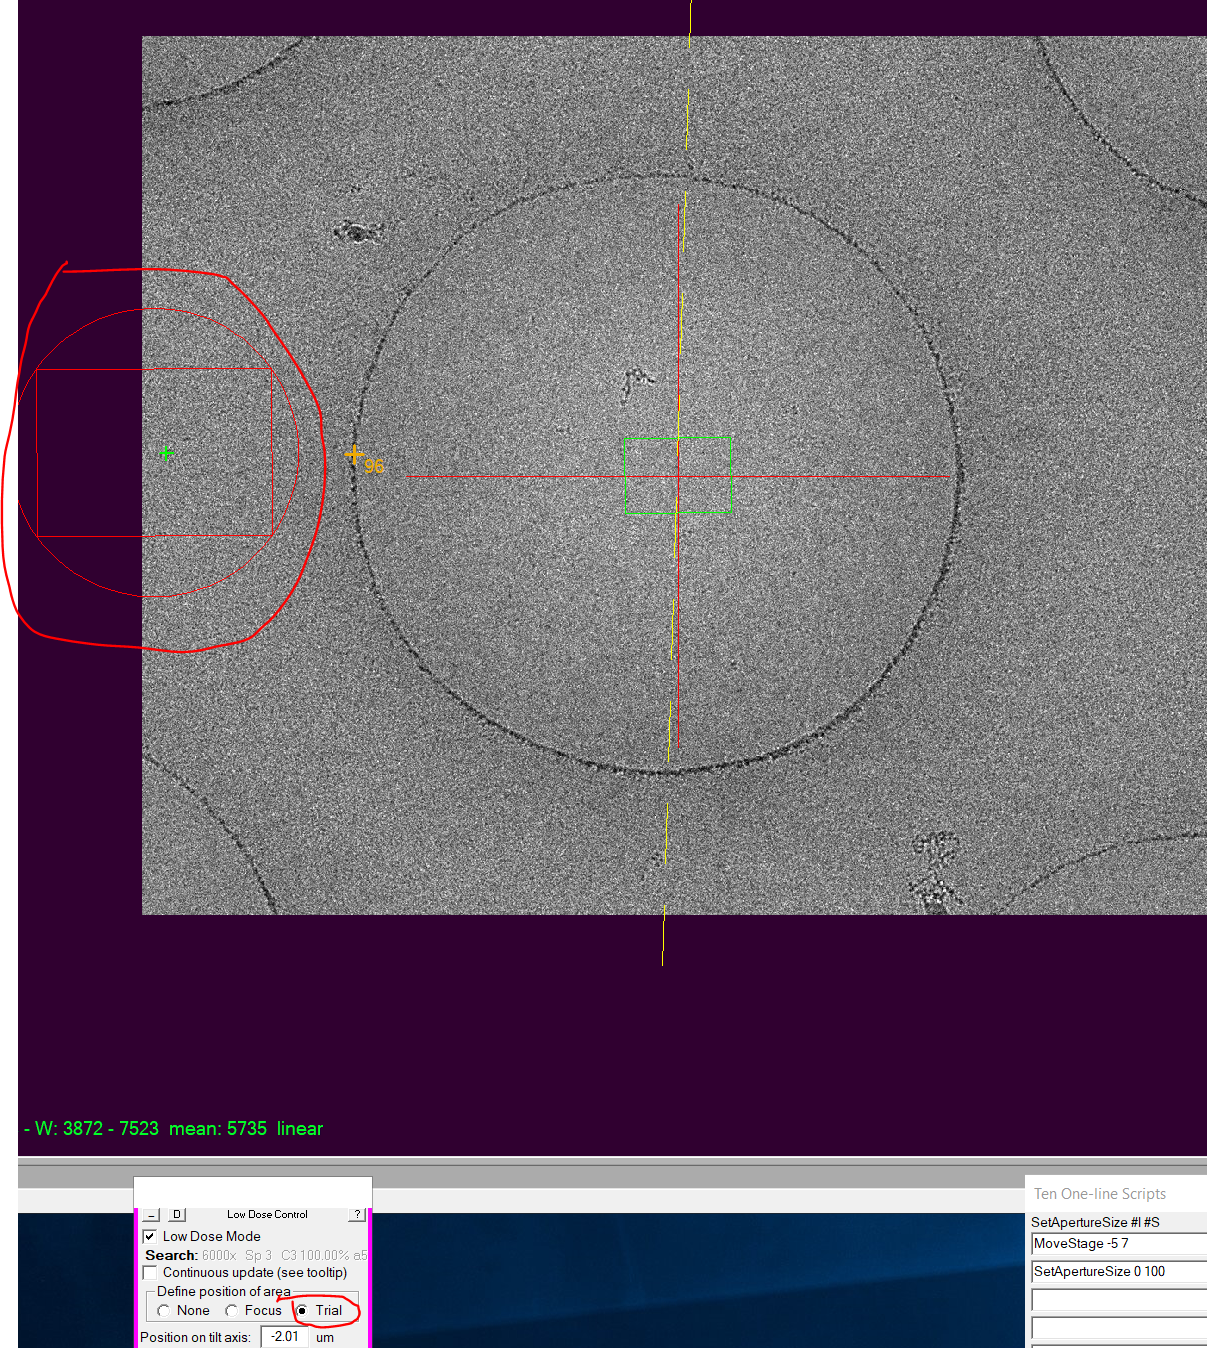
Task: Select the Focus area radio button
Action: (232, 1310)
